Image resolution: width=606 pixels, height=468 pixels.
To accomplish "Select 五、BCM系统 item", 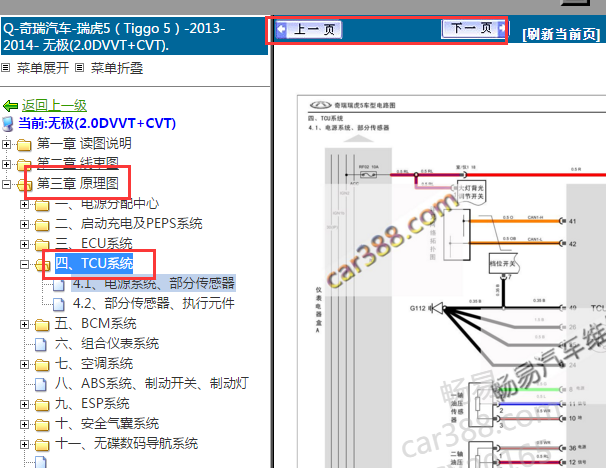I will tap(95, 323).
